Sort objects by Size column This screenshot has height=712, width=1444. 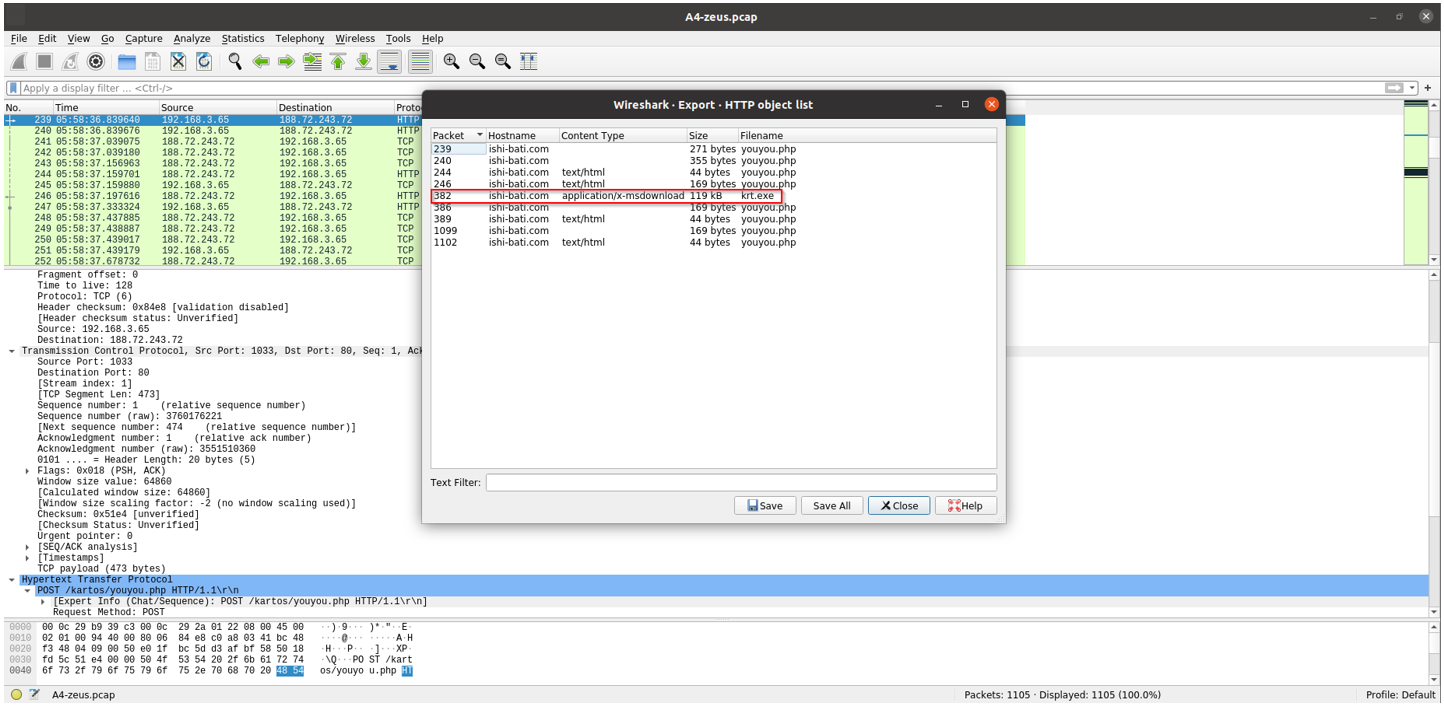(x=713, y=135)
